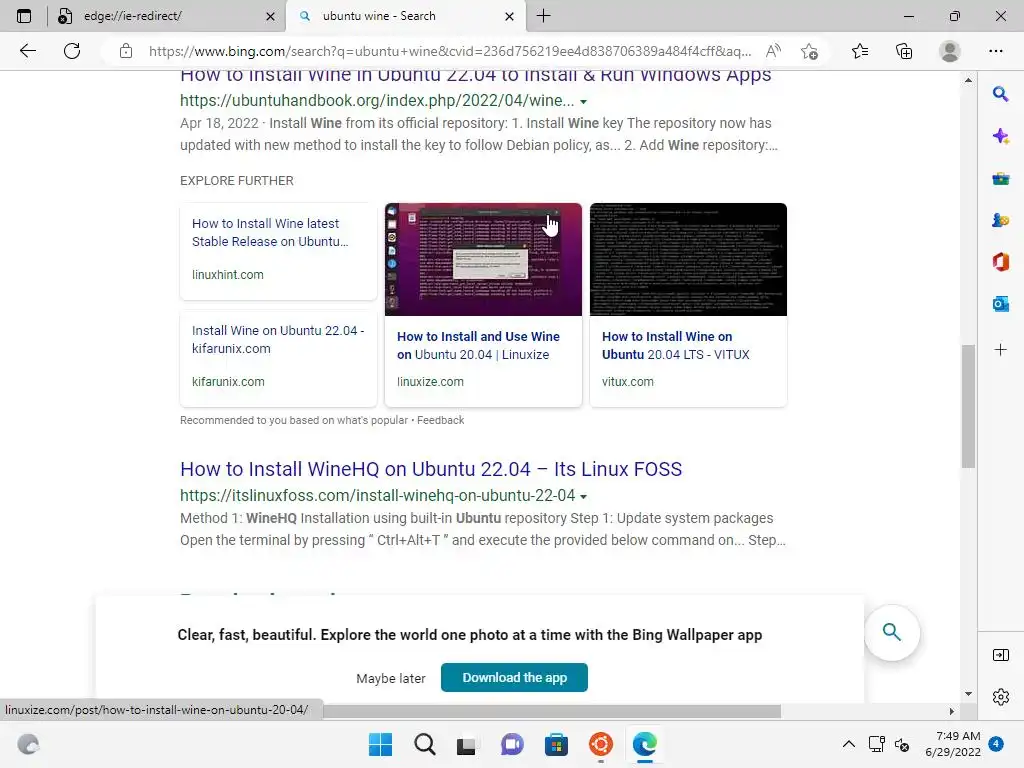Open Widgets from taskbar corner
The image size is (1024, 768).
pos(28,744)
